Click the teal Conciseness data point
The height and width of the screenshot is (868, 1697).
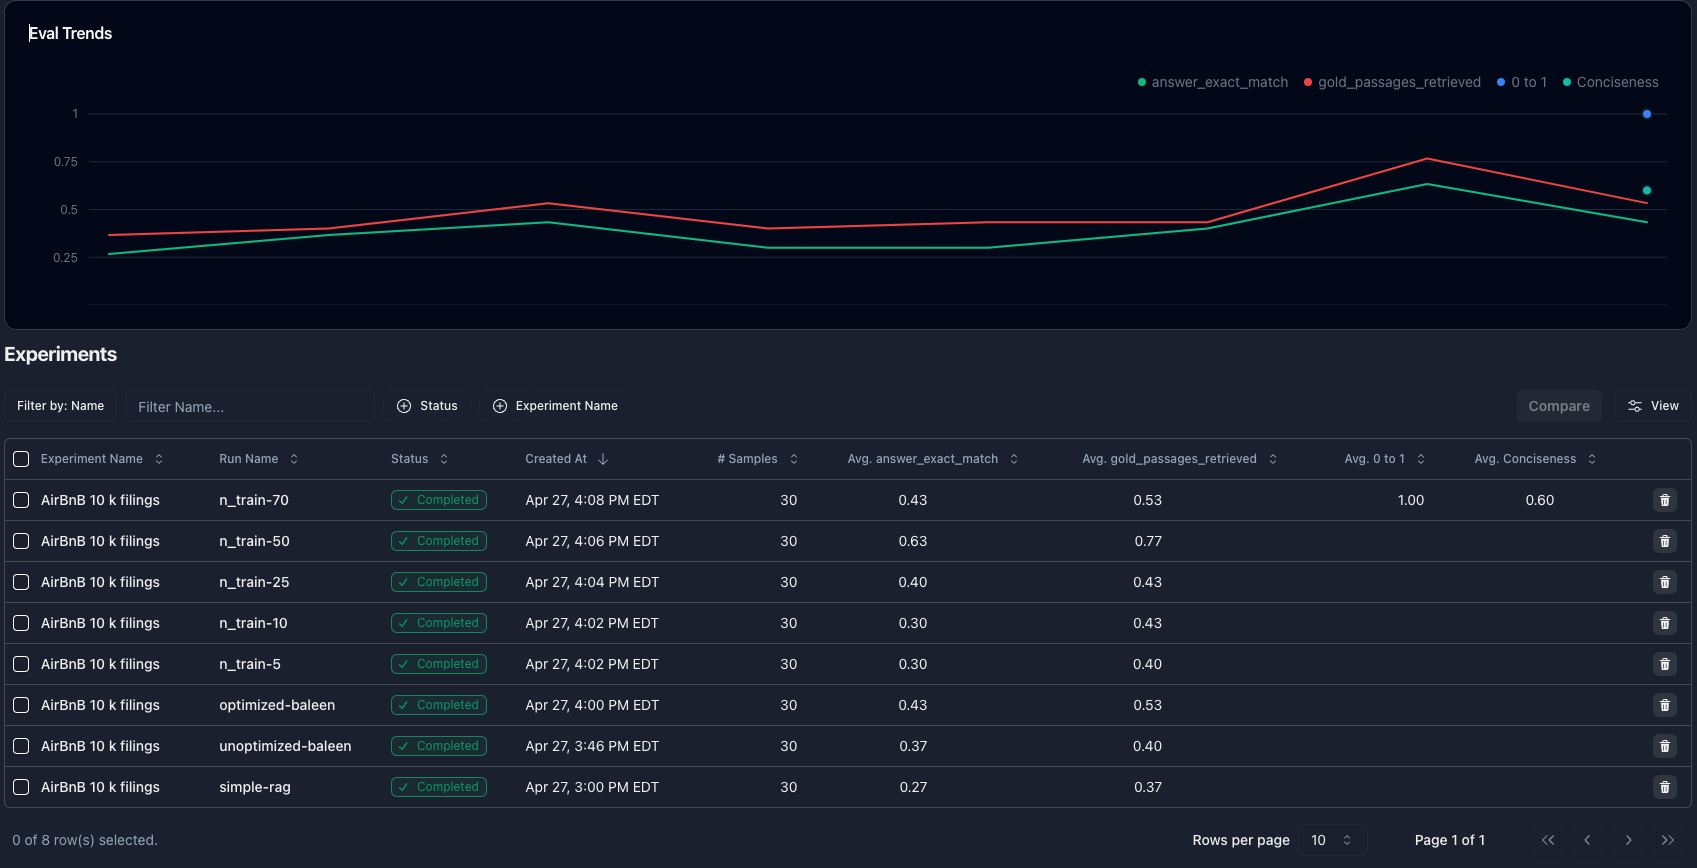coord(1647,190)
